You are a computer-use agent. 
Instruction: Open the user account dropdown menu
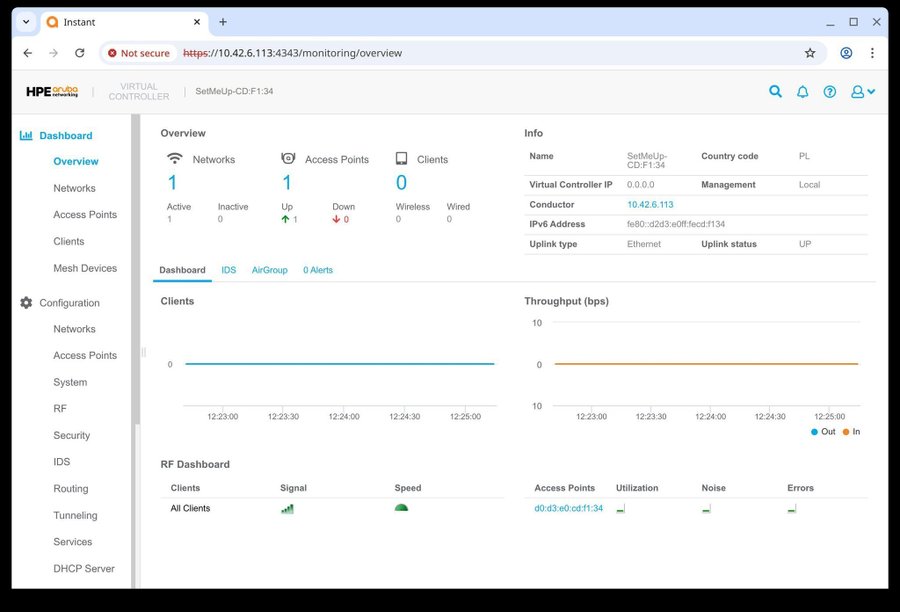tap(862, 92)
